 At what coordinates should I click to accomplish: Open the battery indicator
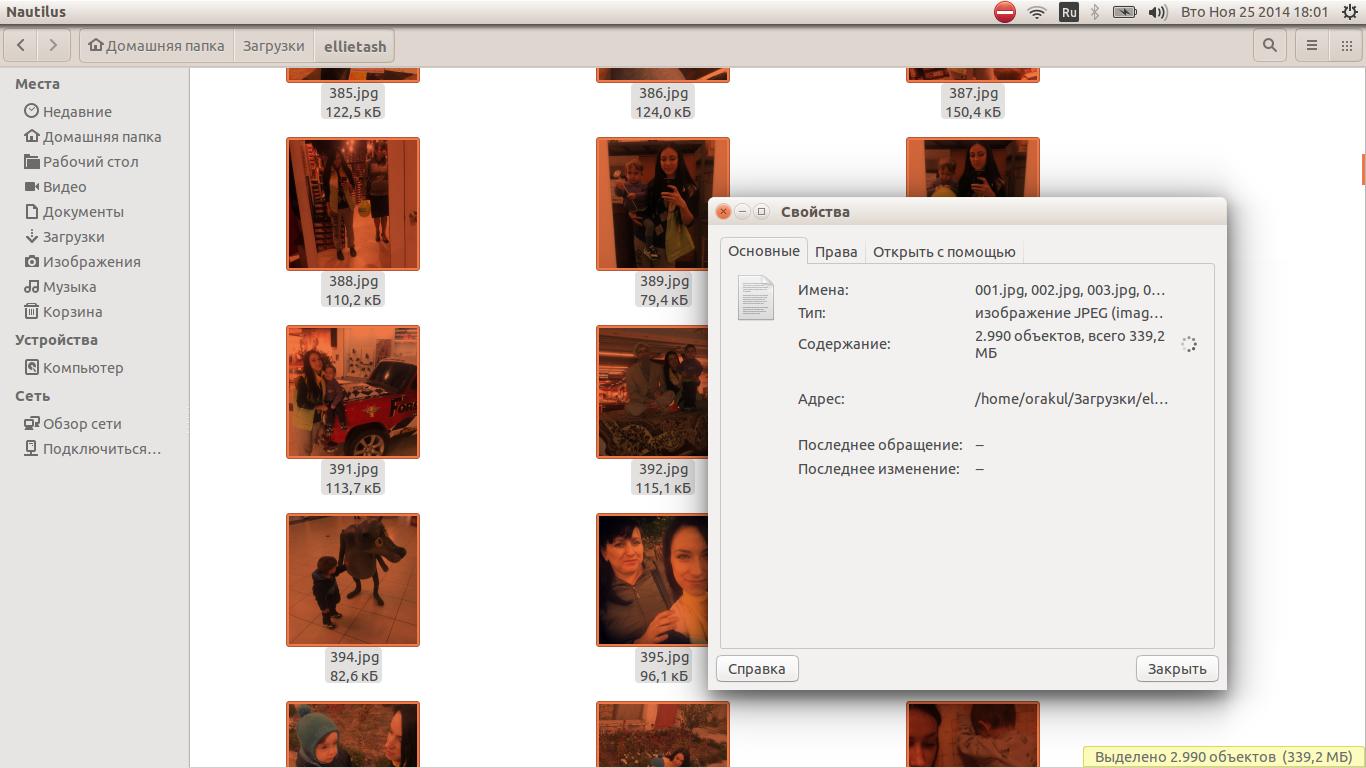point(1125,12)
